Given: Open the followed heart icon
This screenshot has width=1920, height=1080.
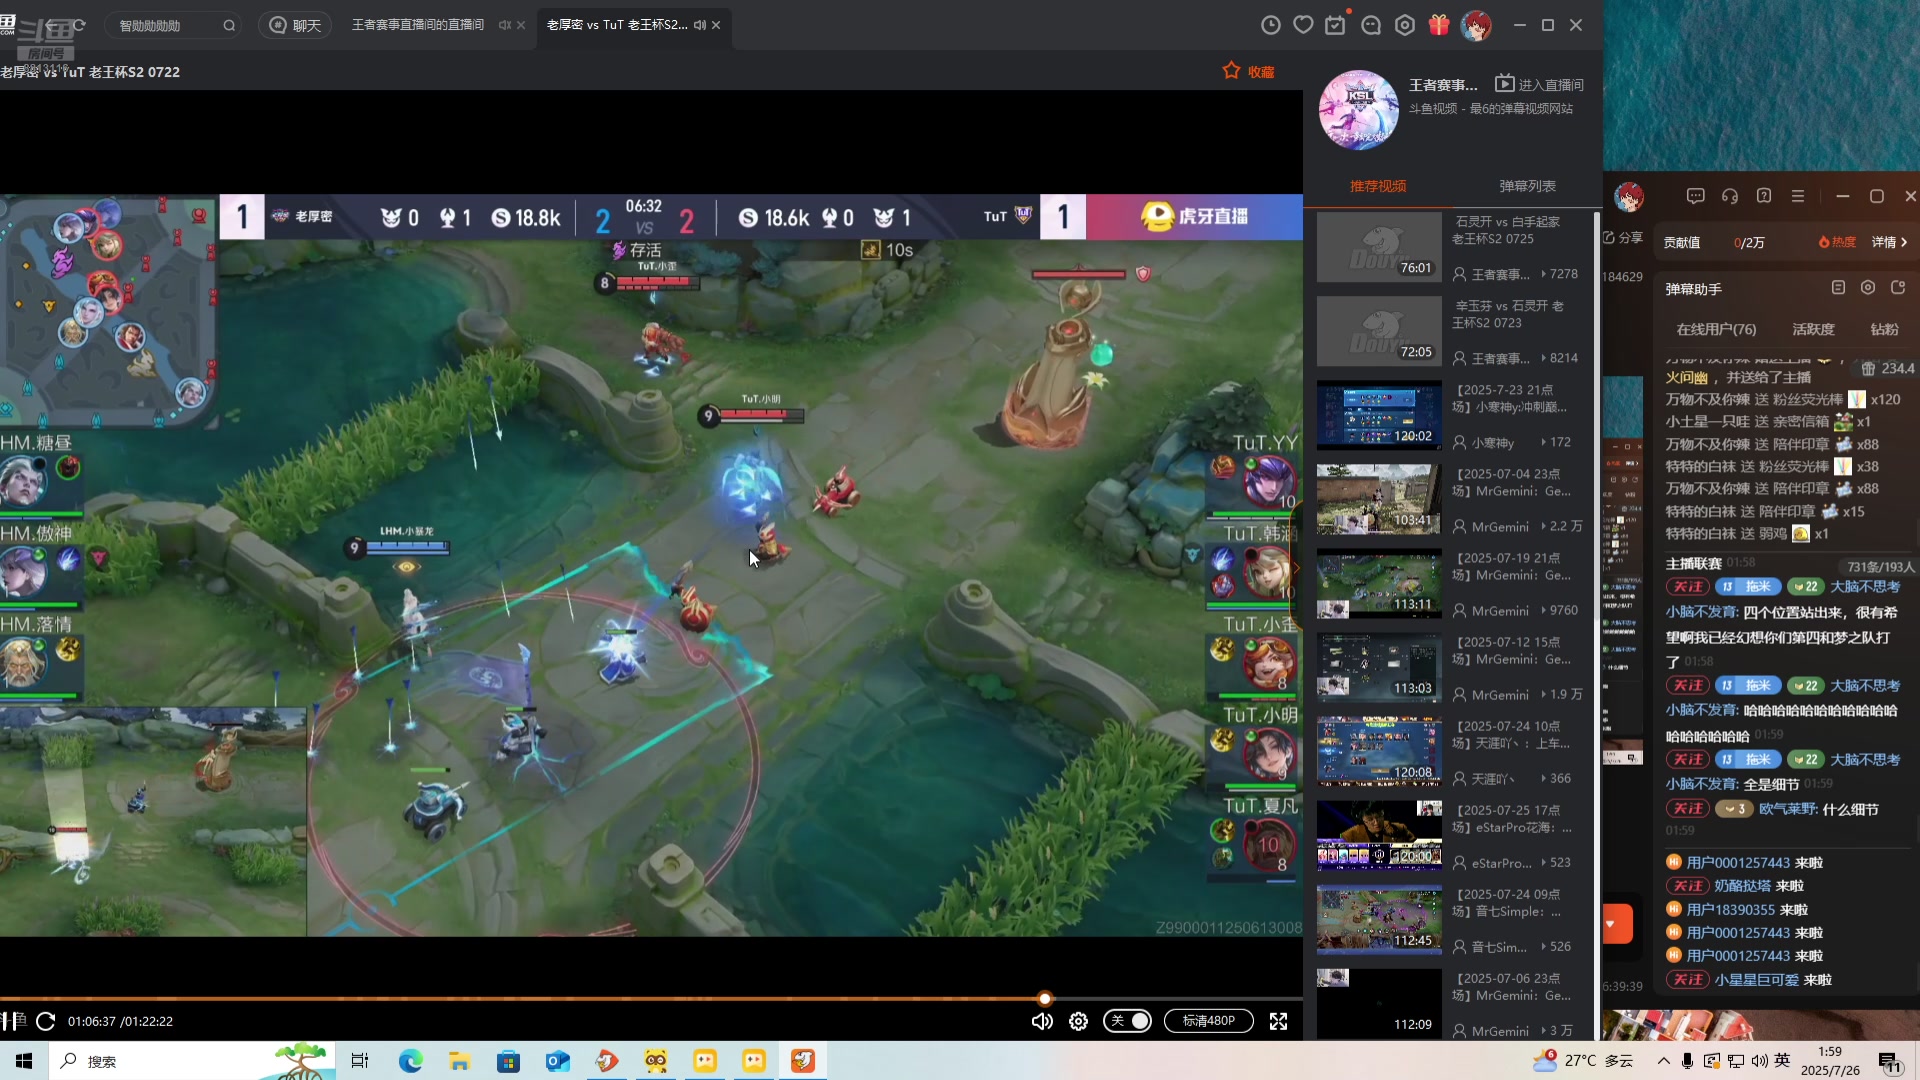Looking at the screenshot, I should click(1303, 25).
